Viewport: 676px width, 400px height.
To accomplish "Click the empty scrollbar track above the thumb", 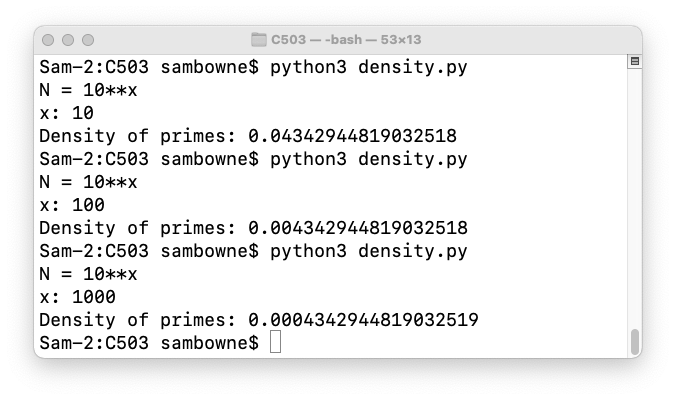I will tap(634, 200).
